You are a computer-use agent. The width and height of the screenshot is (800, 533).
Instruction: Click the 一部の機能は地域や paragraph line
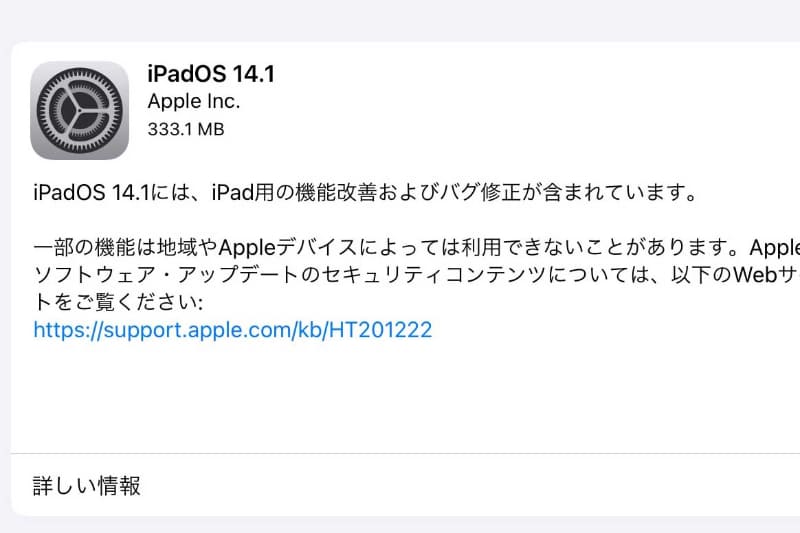(416, 247)
